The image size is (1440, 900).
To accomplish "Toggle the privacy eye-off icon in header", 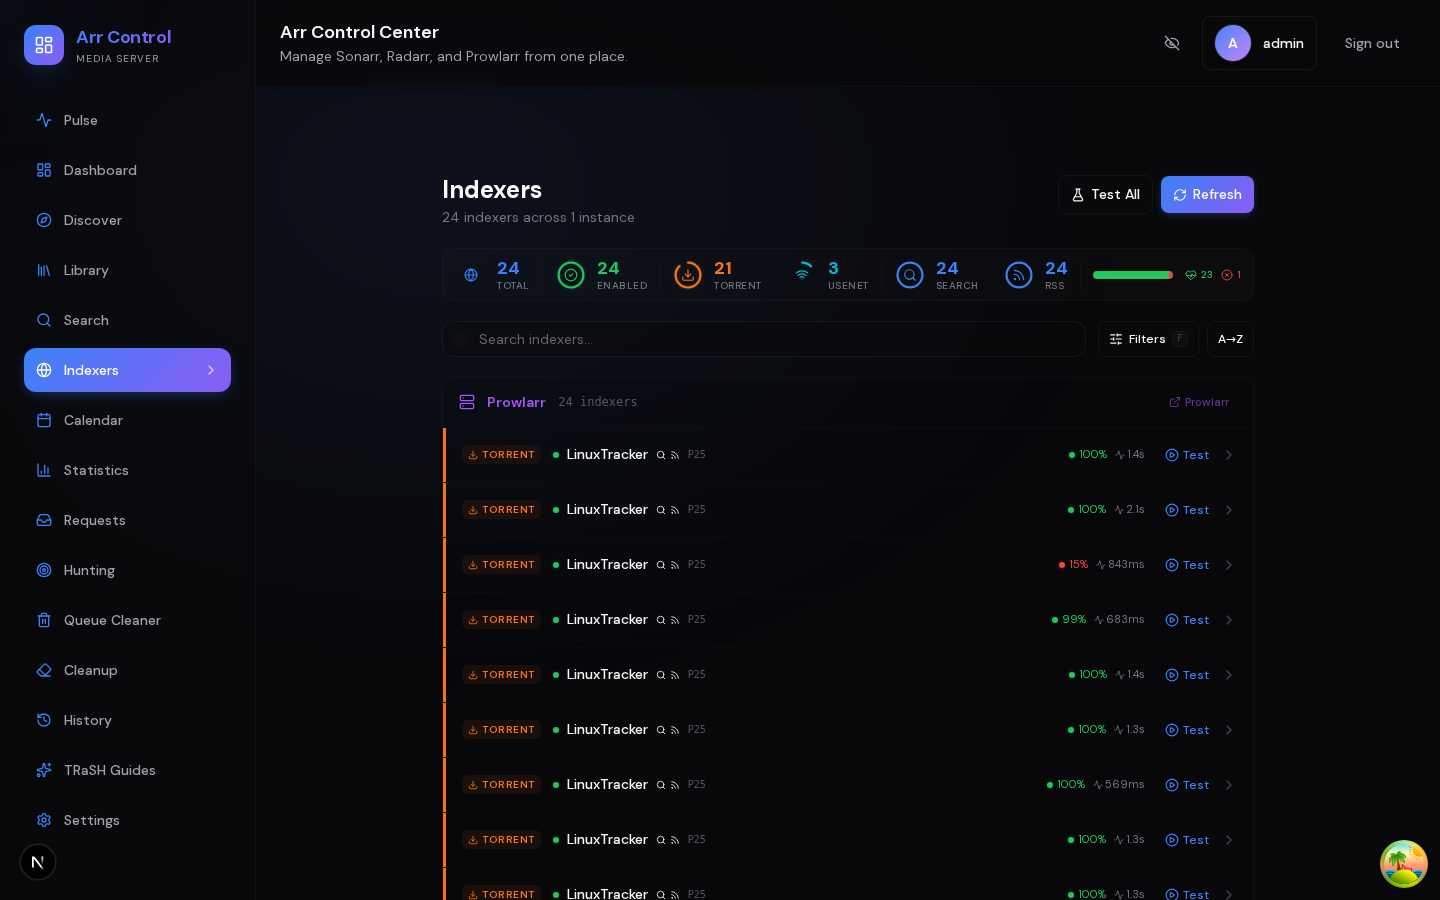I will (1172, 43).
